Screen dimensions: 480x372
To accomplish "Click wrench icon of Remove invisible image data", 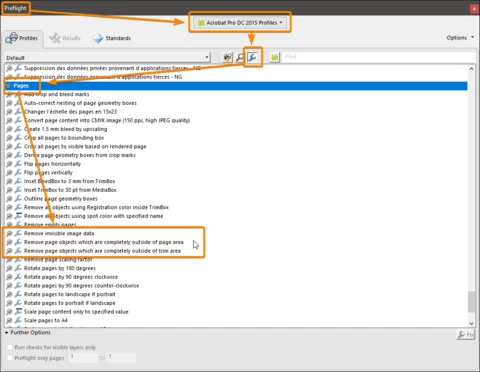I will (18, 233).
